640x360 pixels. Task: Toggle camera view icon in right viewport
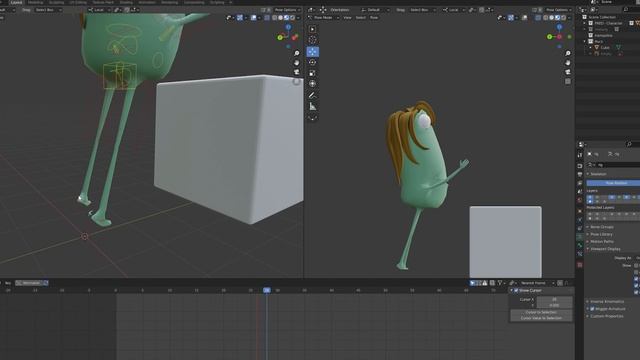(568, 72)
